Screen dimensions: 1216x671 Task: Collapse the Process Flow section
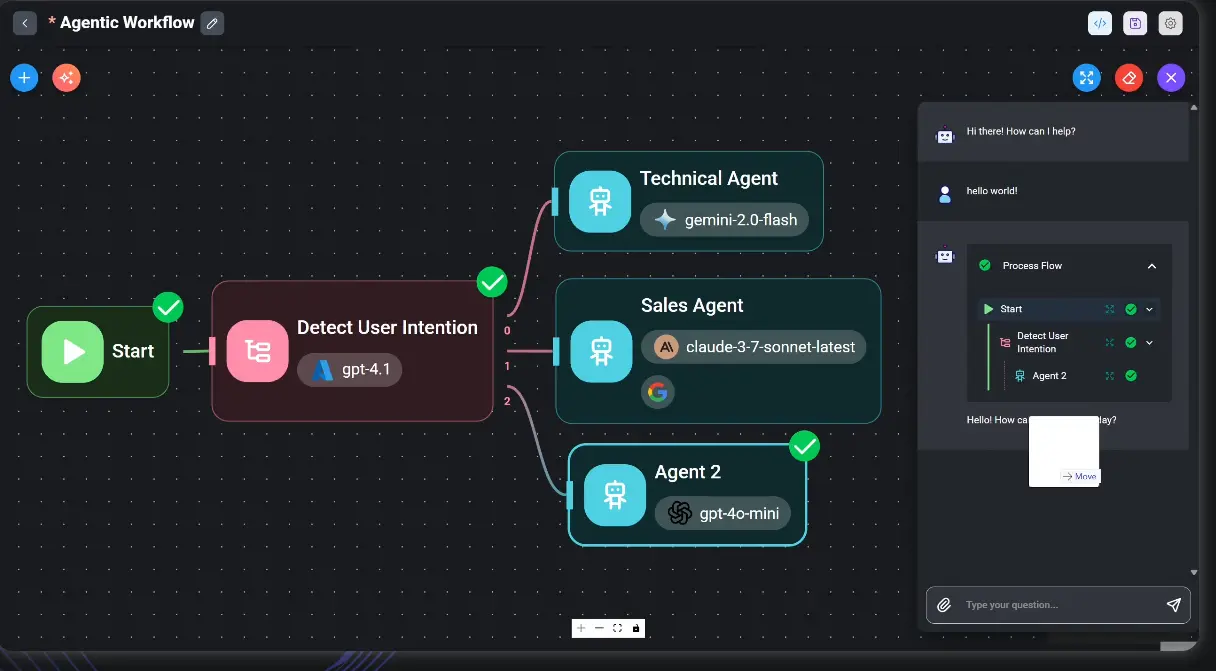click(1152, 266)
